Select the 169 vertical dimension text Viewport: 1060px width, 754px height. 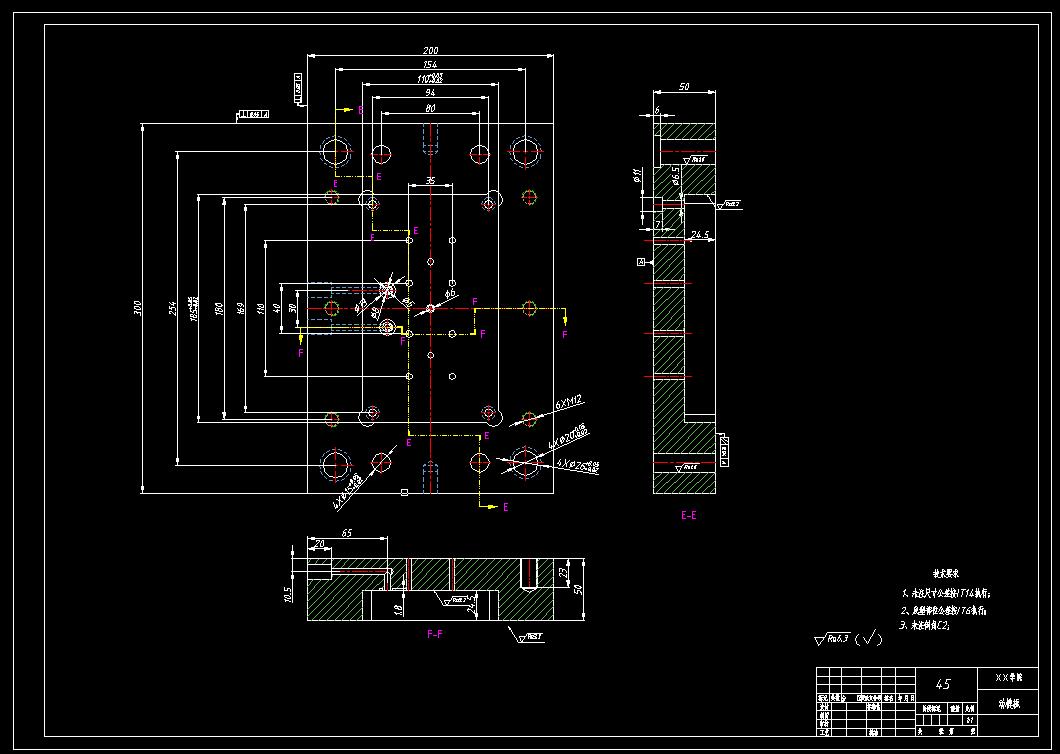pyautogui.click(x=240, y=308)
